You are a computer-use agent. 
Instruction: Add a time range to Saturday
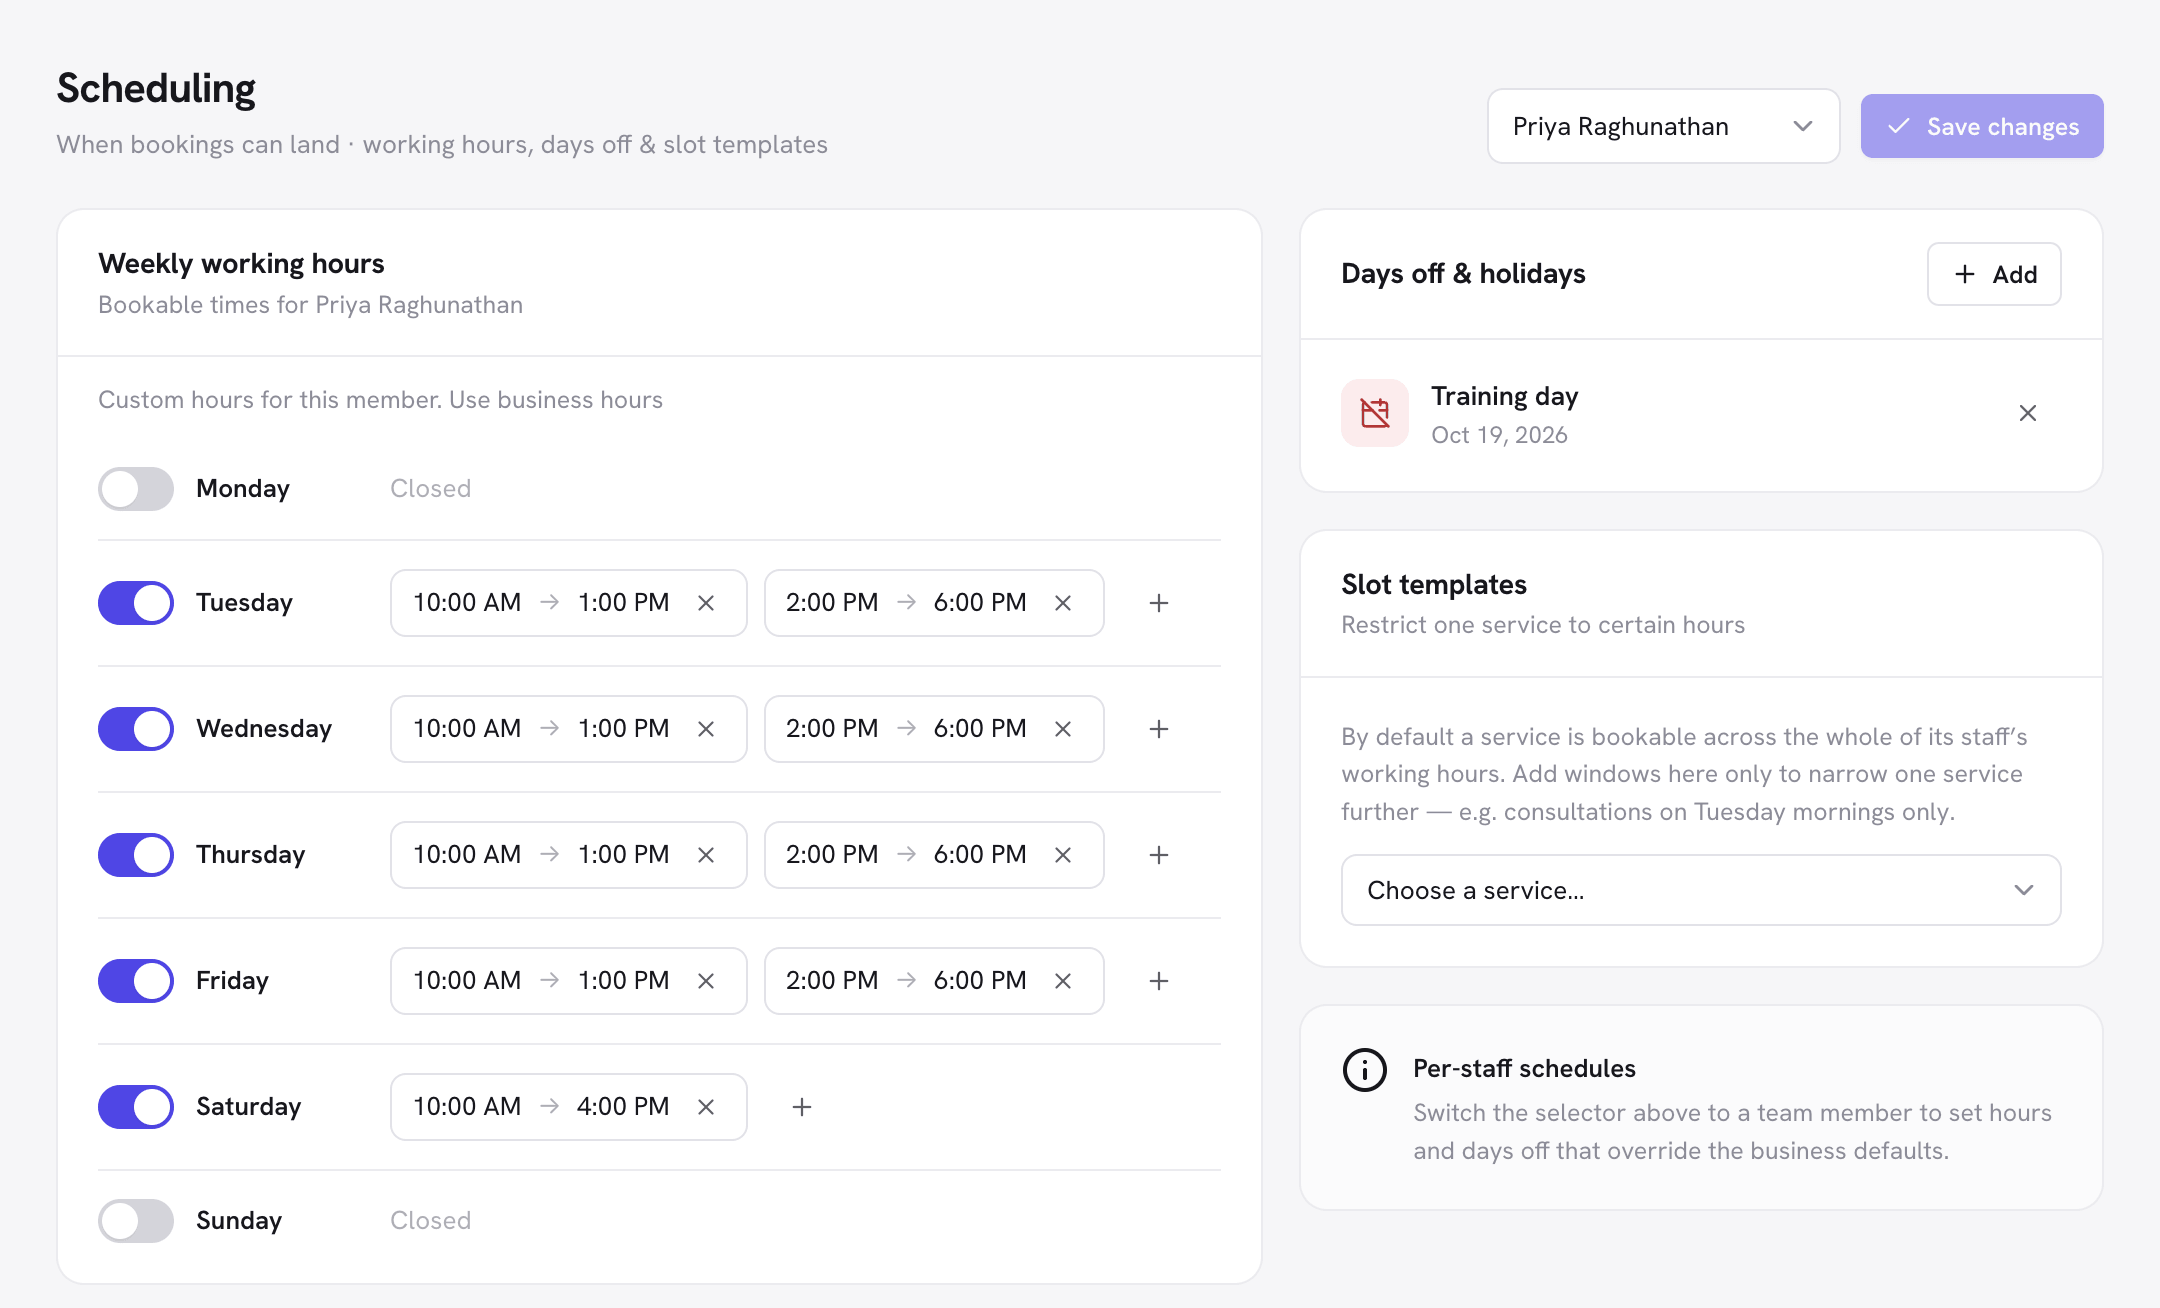pyautogui.click(x=802, y=1107)
